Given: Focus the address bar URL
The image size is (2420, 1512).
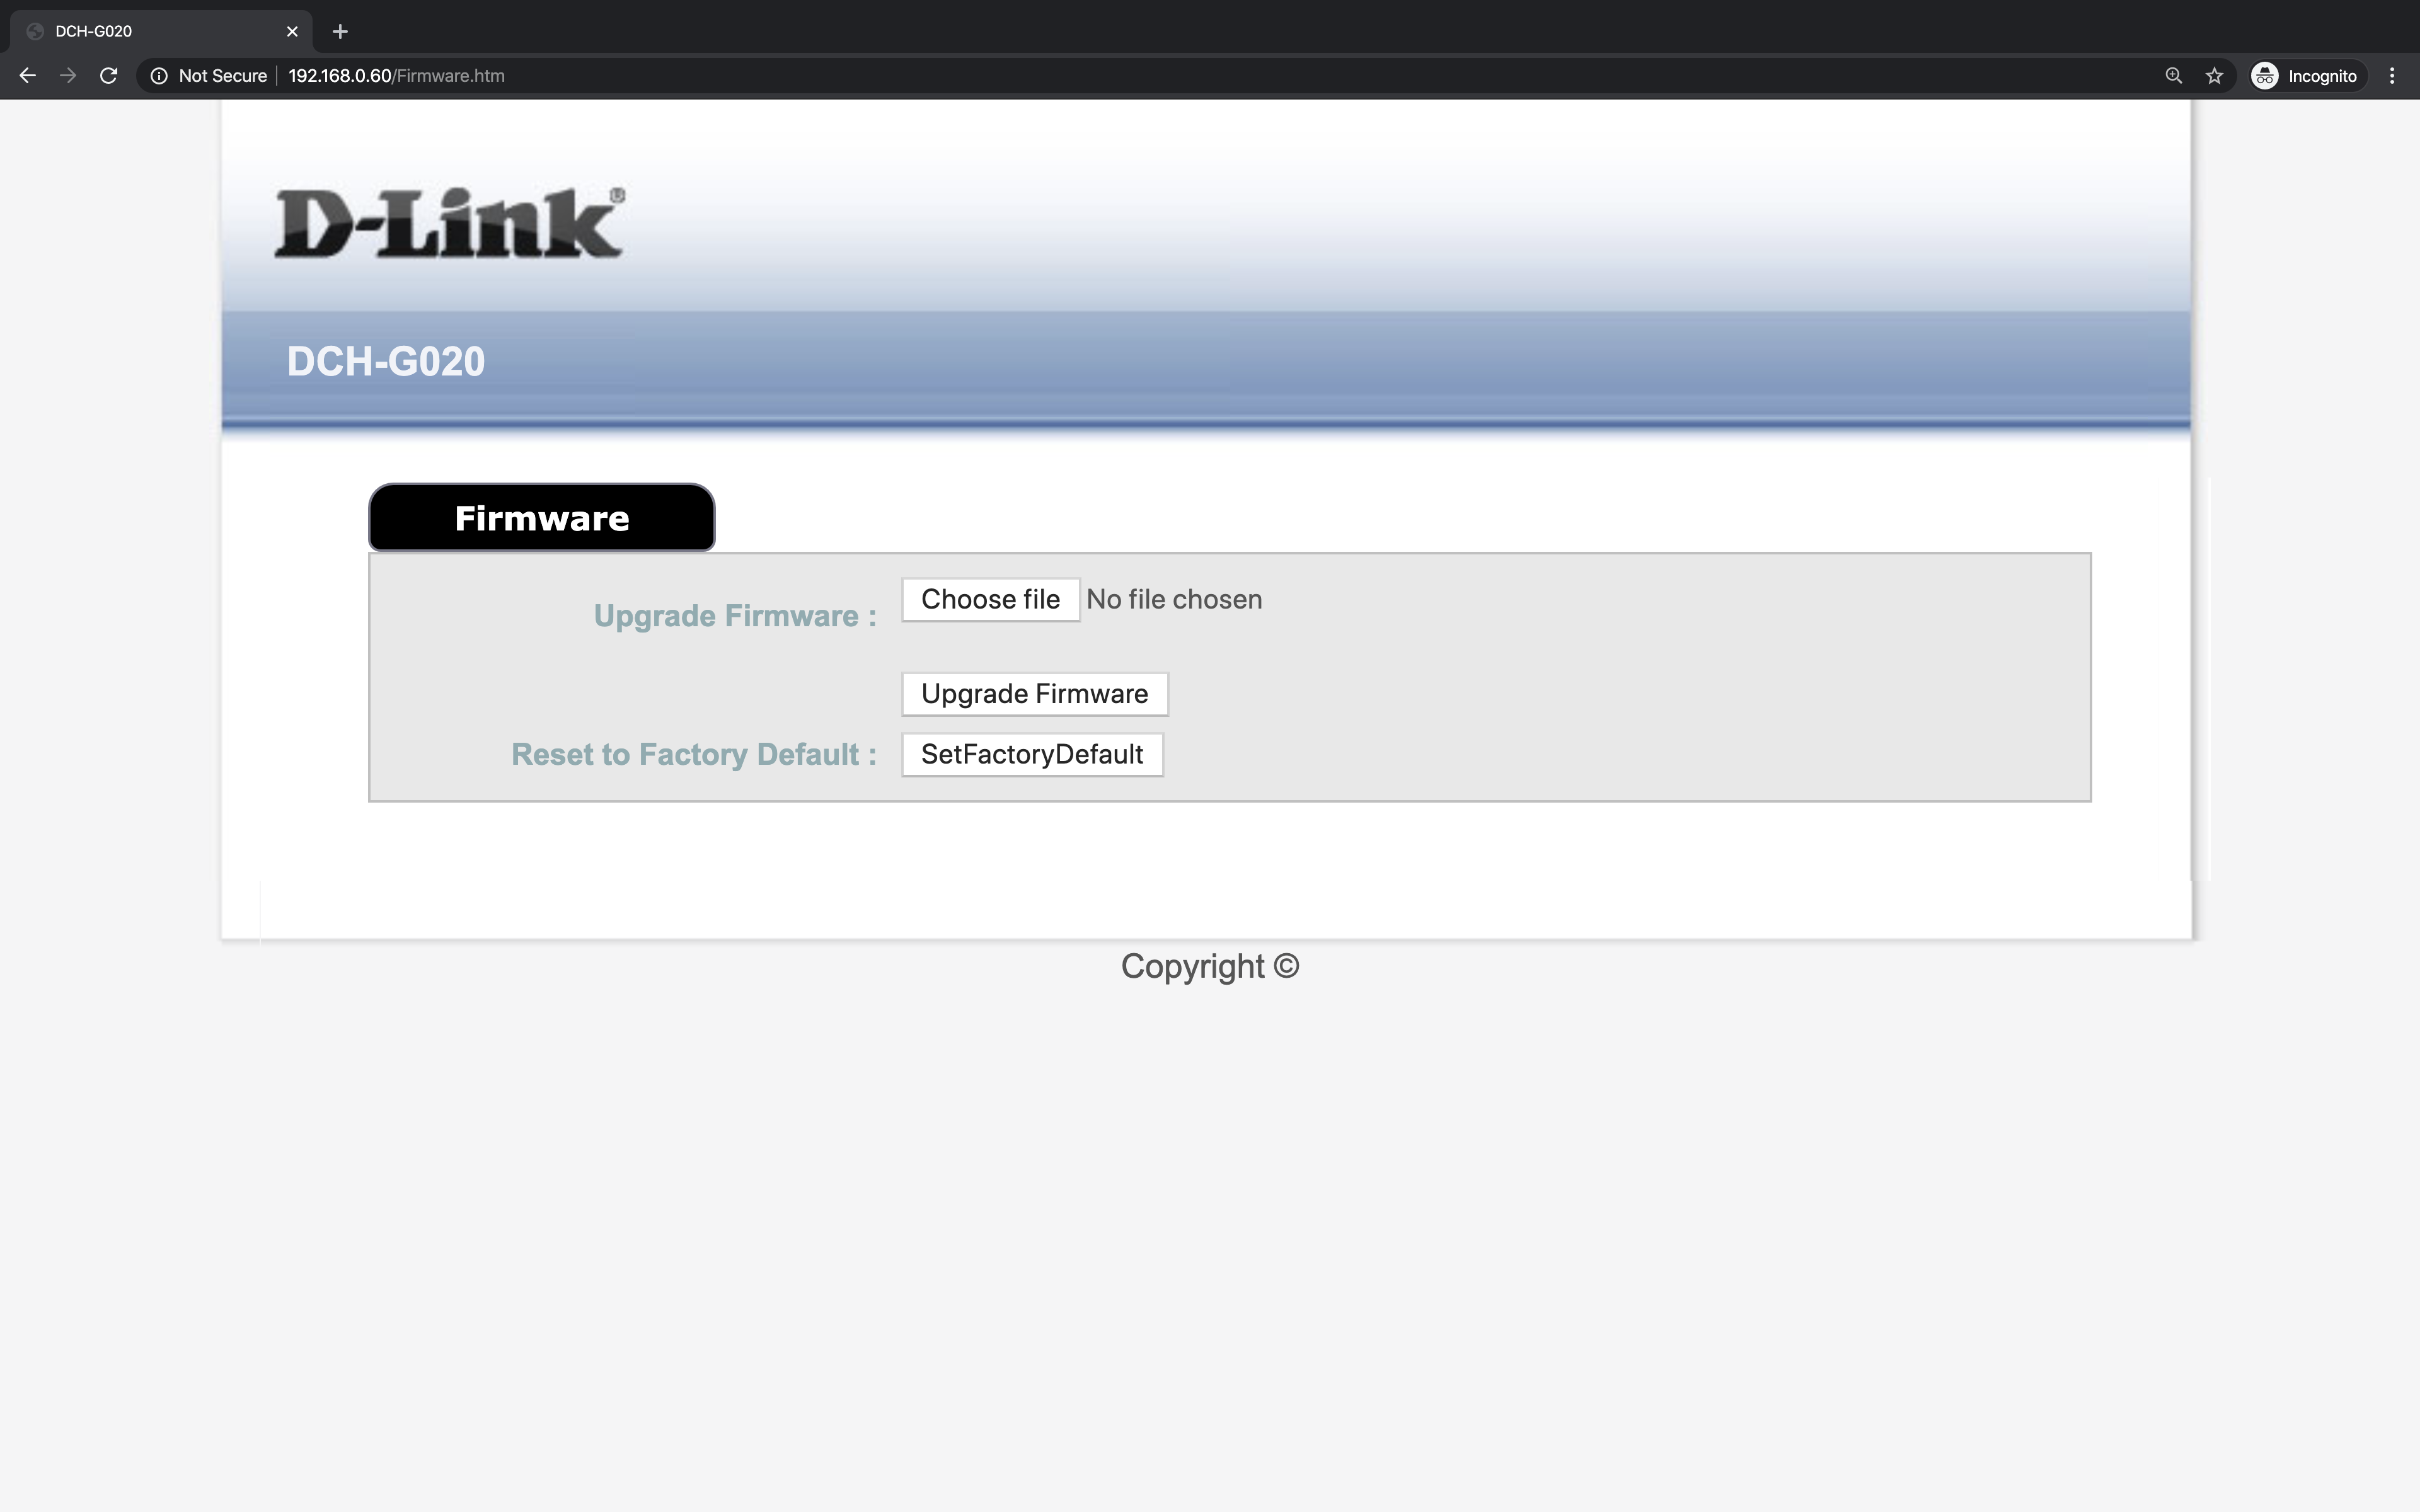Looking at the screenshot, I should click(396, 76).
